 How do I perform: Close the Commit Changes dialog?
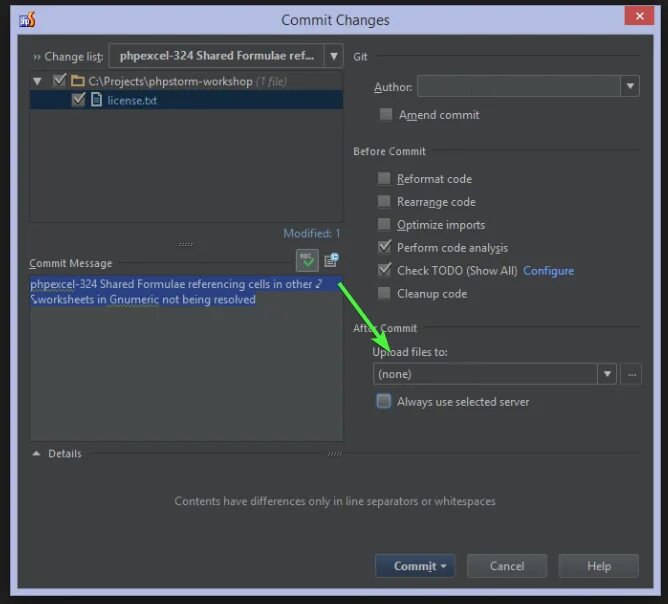pyautogui.click(x=639, y=16)
